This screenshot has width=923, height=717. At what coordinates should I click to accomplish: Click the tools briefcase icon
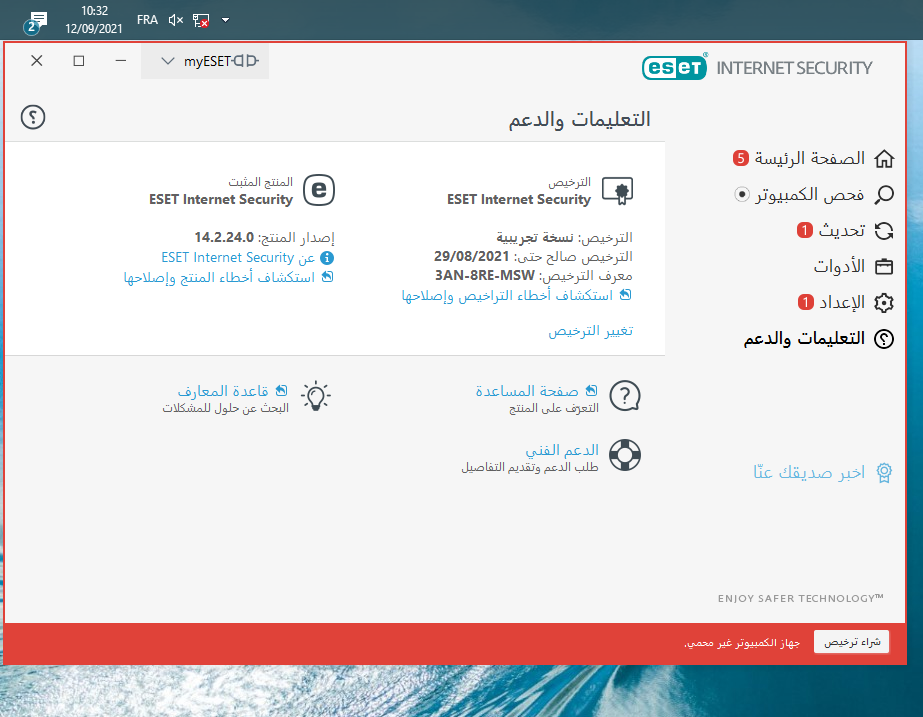884,267
